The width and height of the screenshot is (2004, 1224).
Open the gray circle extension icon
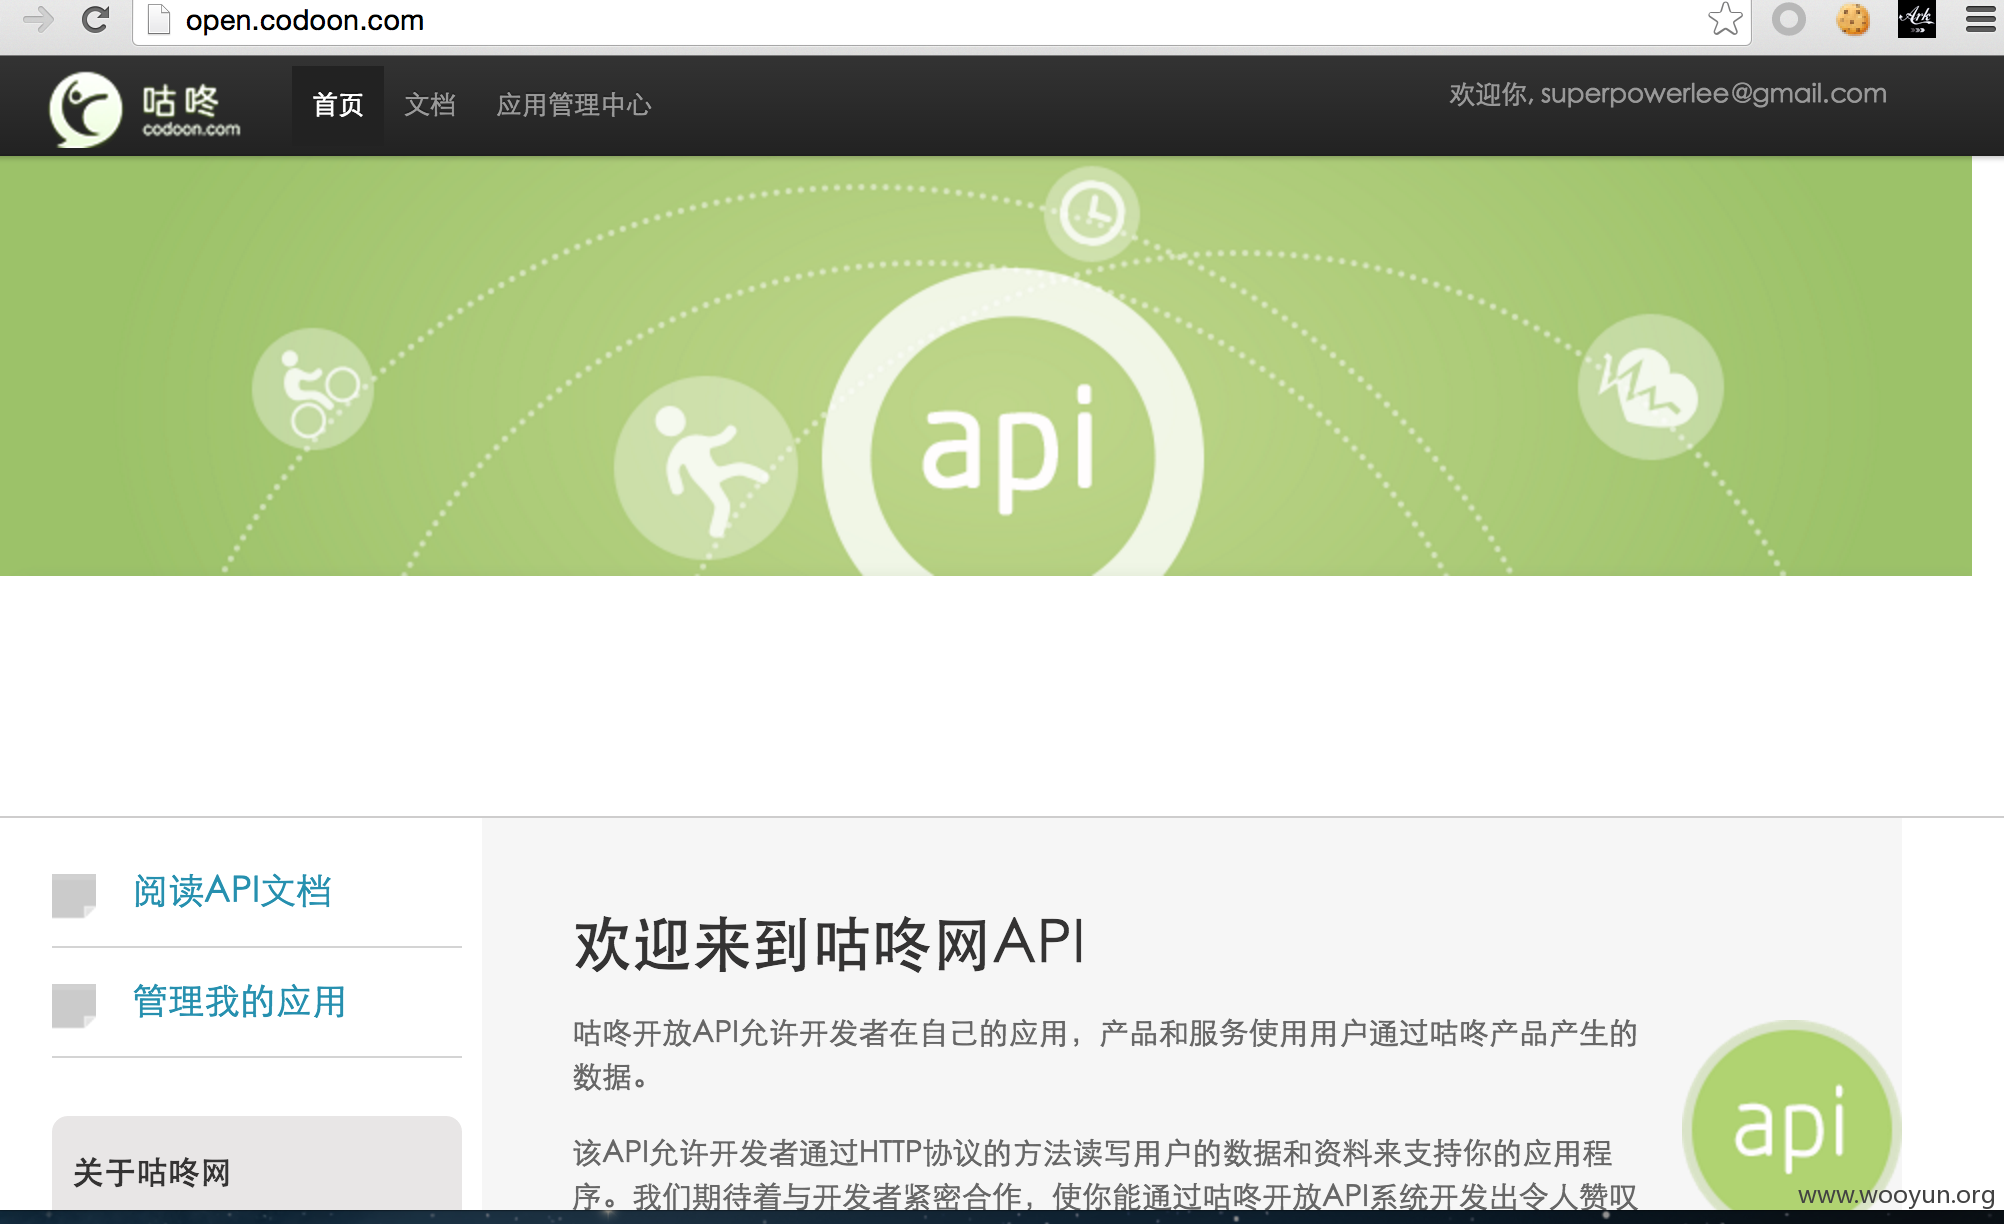(x=1789, y=19)
